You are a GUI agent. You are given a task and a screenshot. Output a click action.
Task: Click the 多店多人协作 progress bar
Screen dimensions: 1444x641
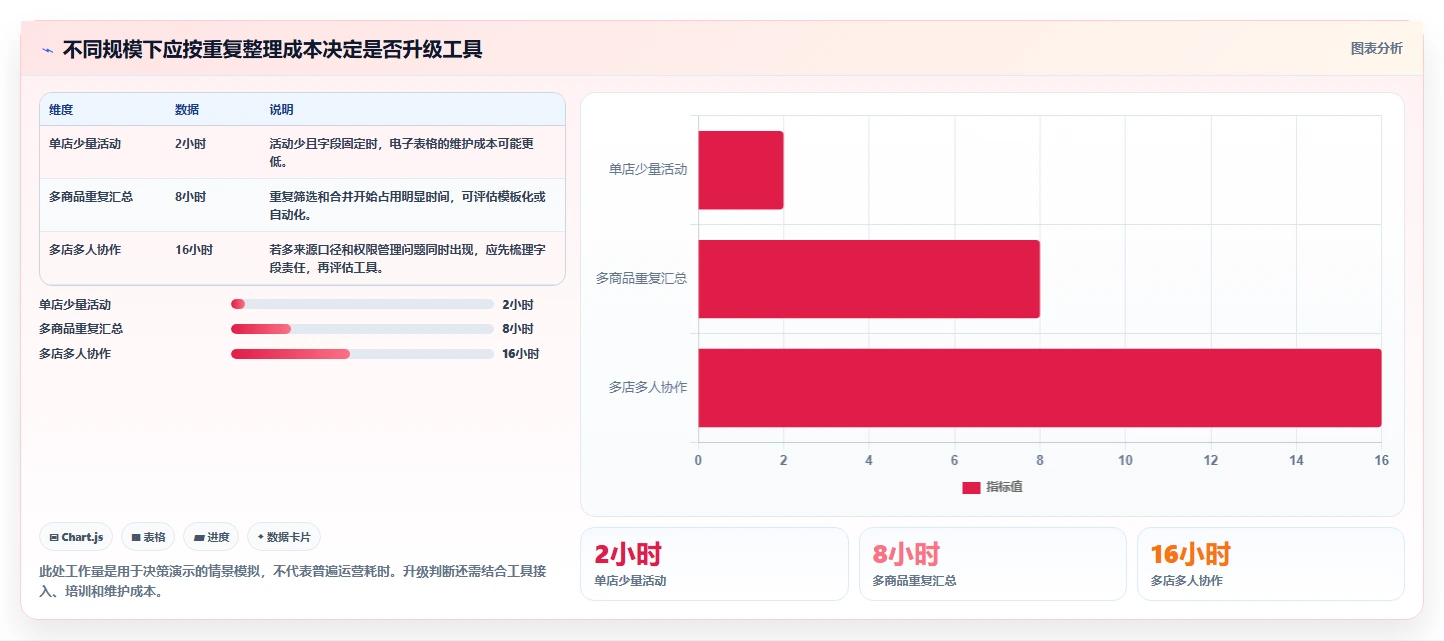[362, 353]
